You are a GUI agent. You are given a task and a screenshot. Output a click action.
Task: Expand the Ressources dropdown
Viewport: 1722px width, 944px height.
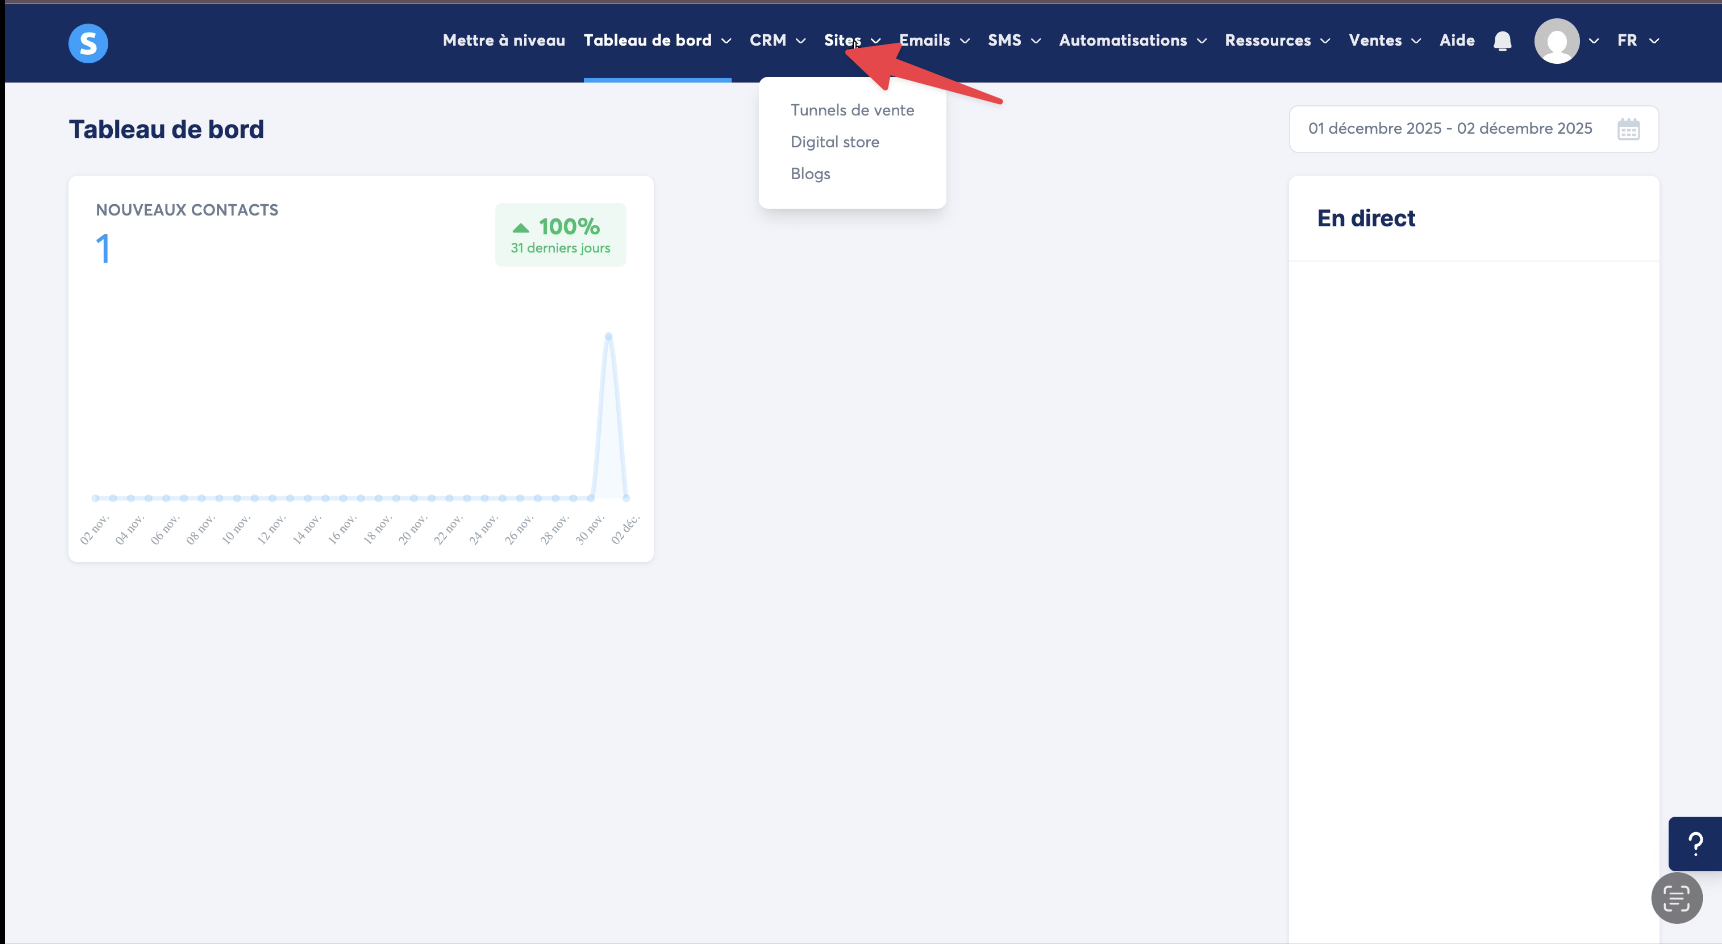[1278, 41]
